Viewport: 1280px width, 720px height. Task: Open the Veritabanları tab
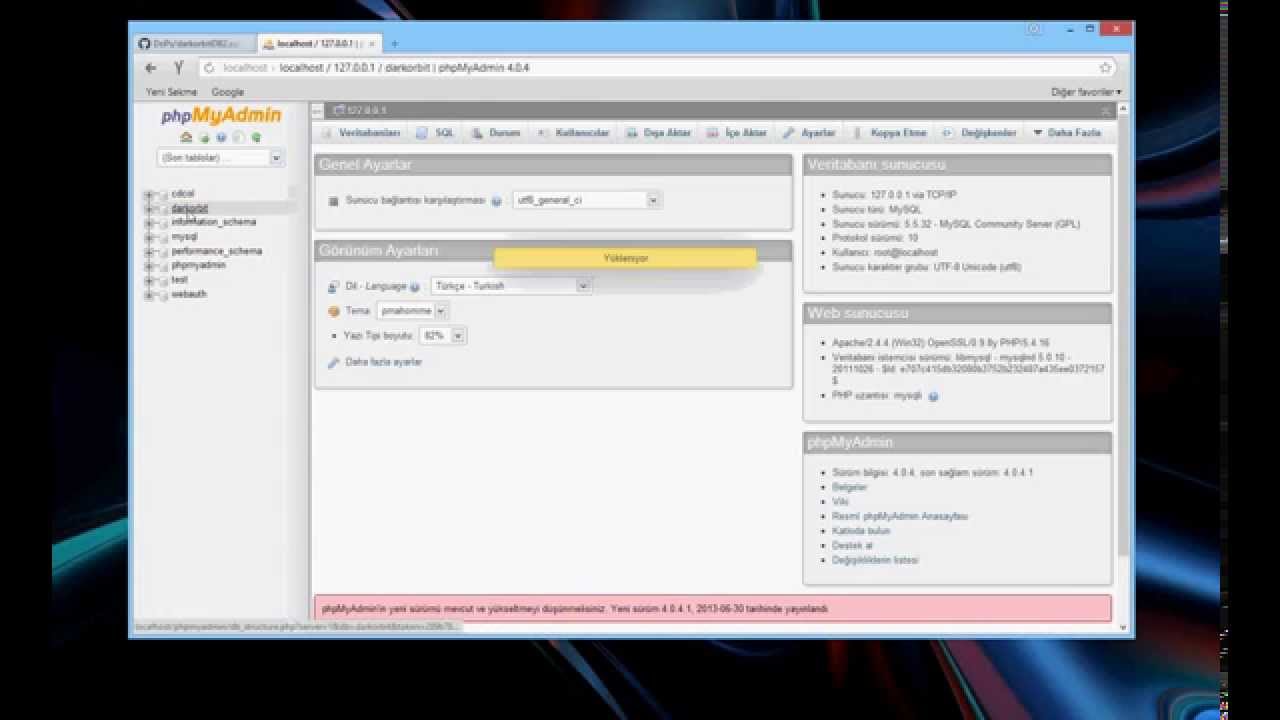(x=361, y=133)
